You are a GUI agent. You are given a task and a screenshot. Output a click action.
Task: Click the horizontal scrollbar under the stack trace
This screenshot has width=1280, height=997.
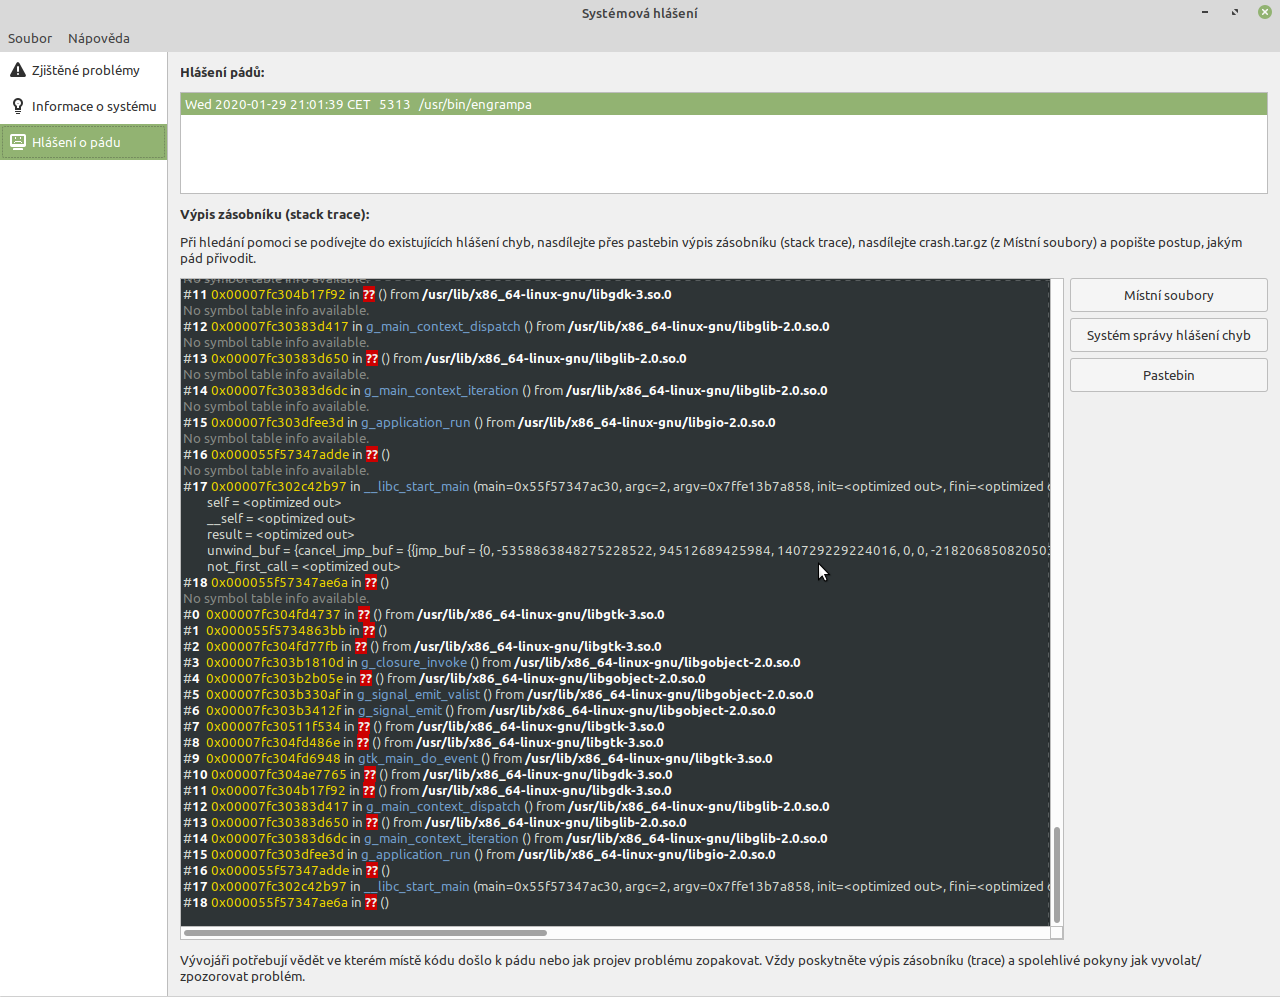(x=365, y=933)
